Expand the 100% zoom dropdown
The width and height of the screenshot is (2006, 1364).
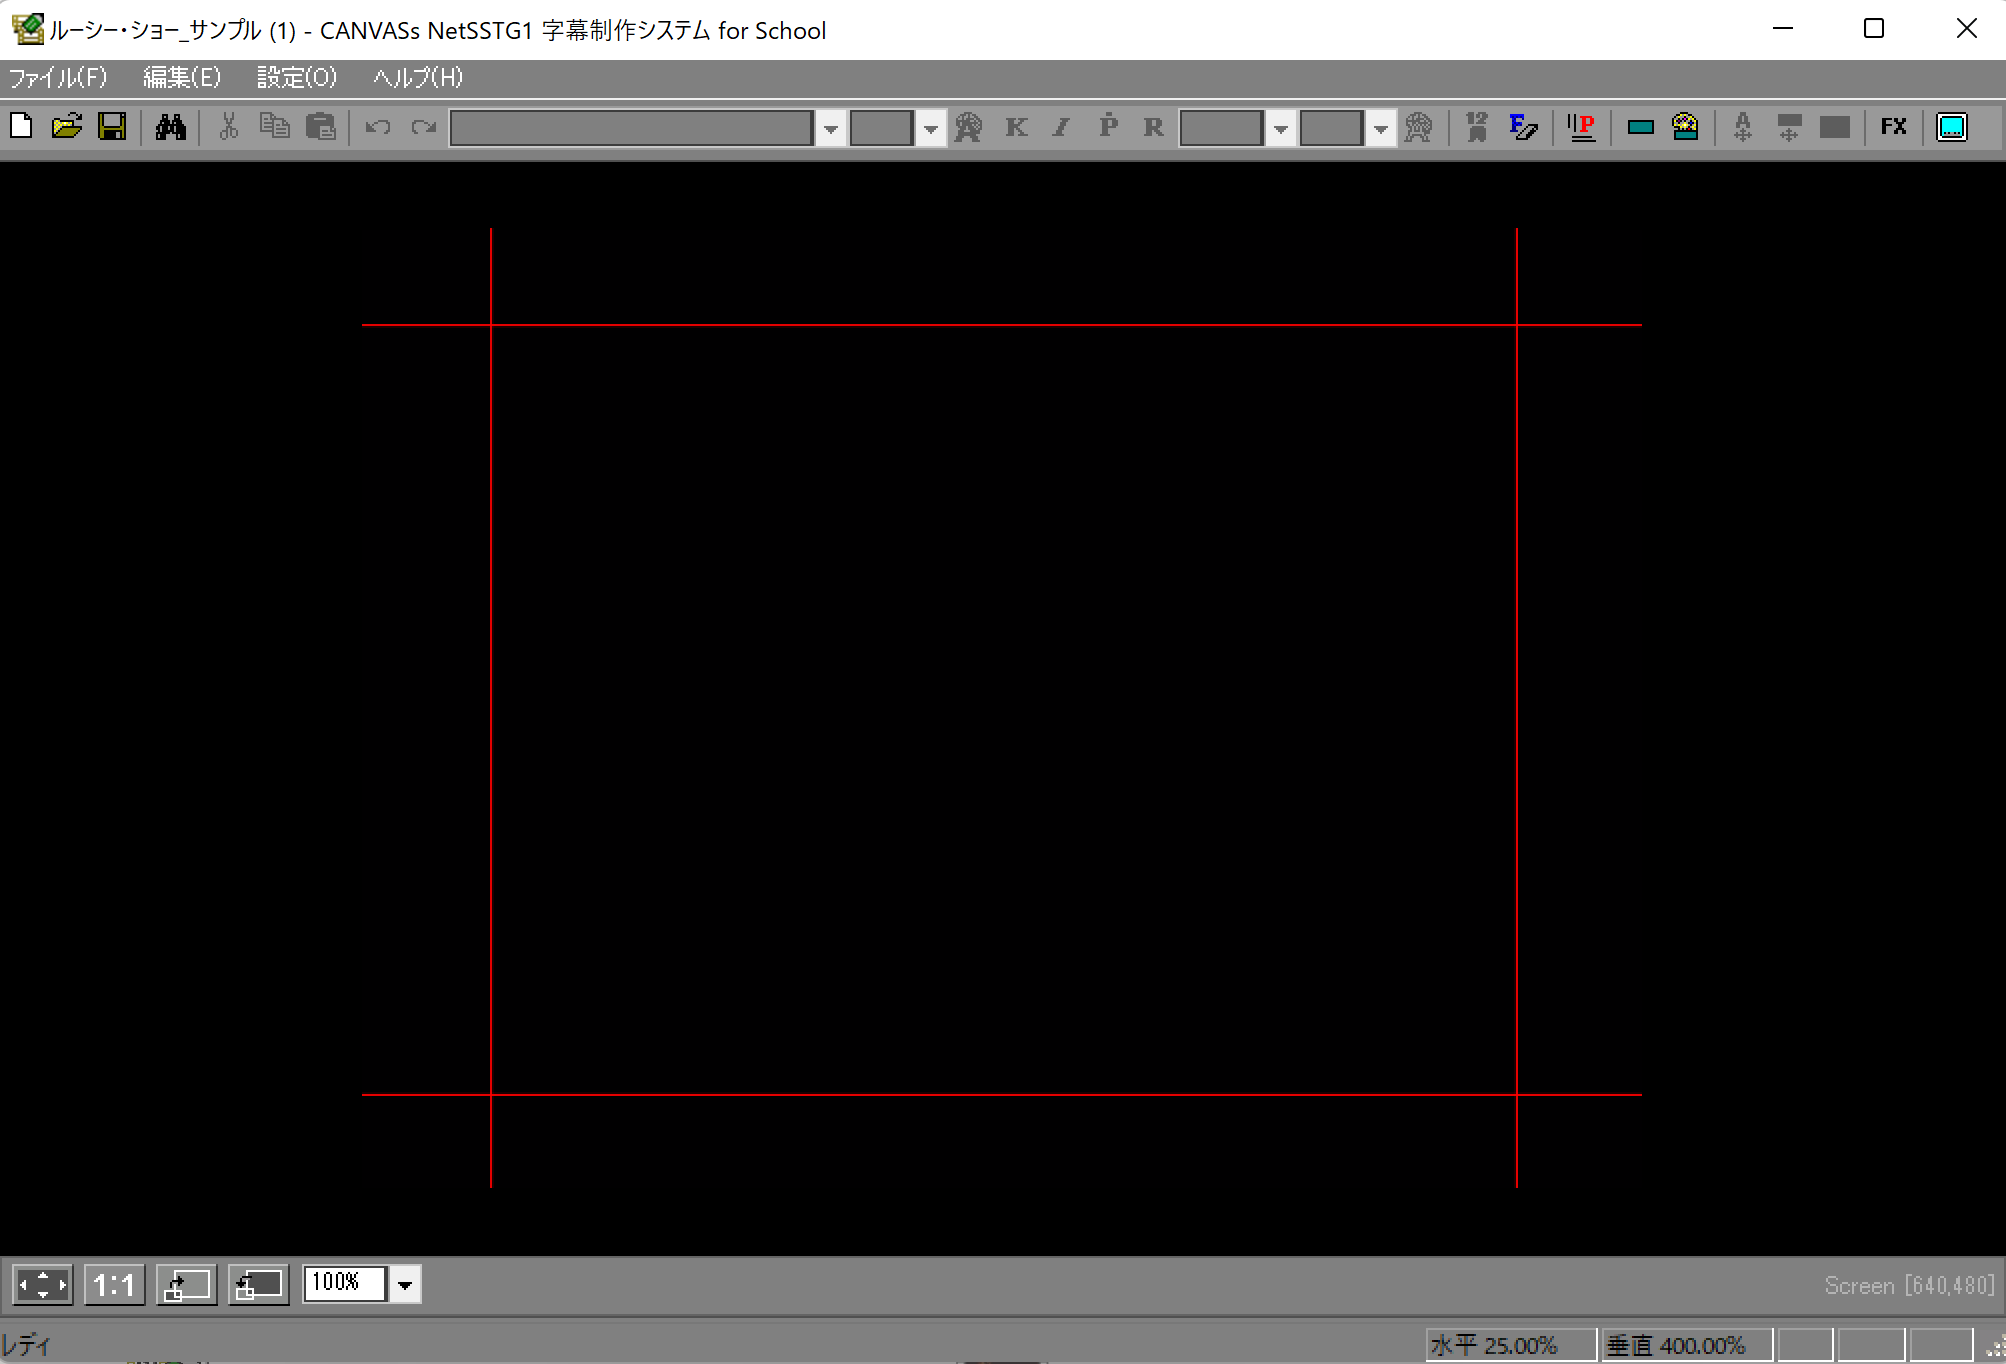click(x=405, y=1285)
